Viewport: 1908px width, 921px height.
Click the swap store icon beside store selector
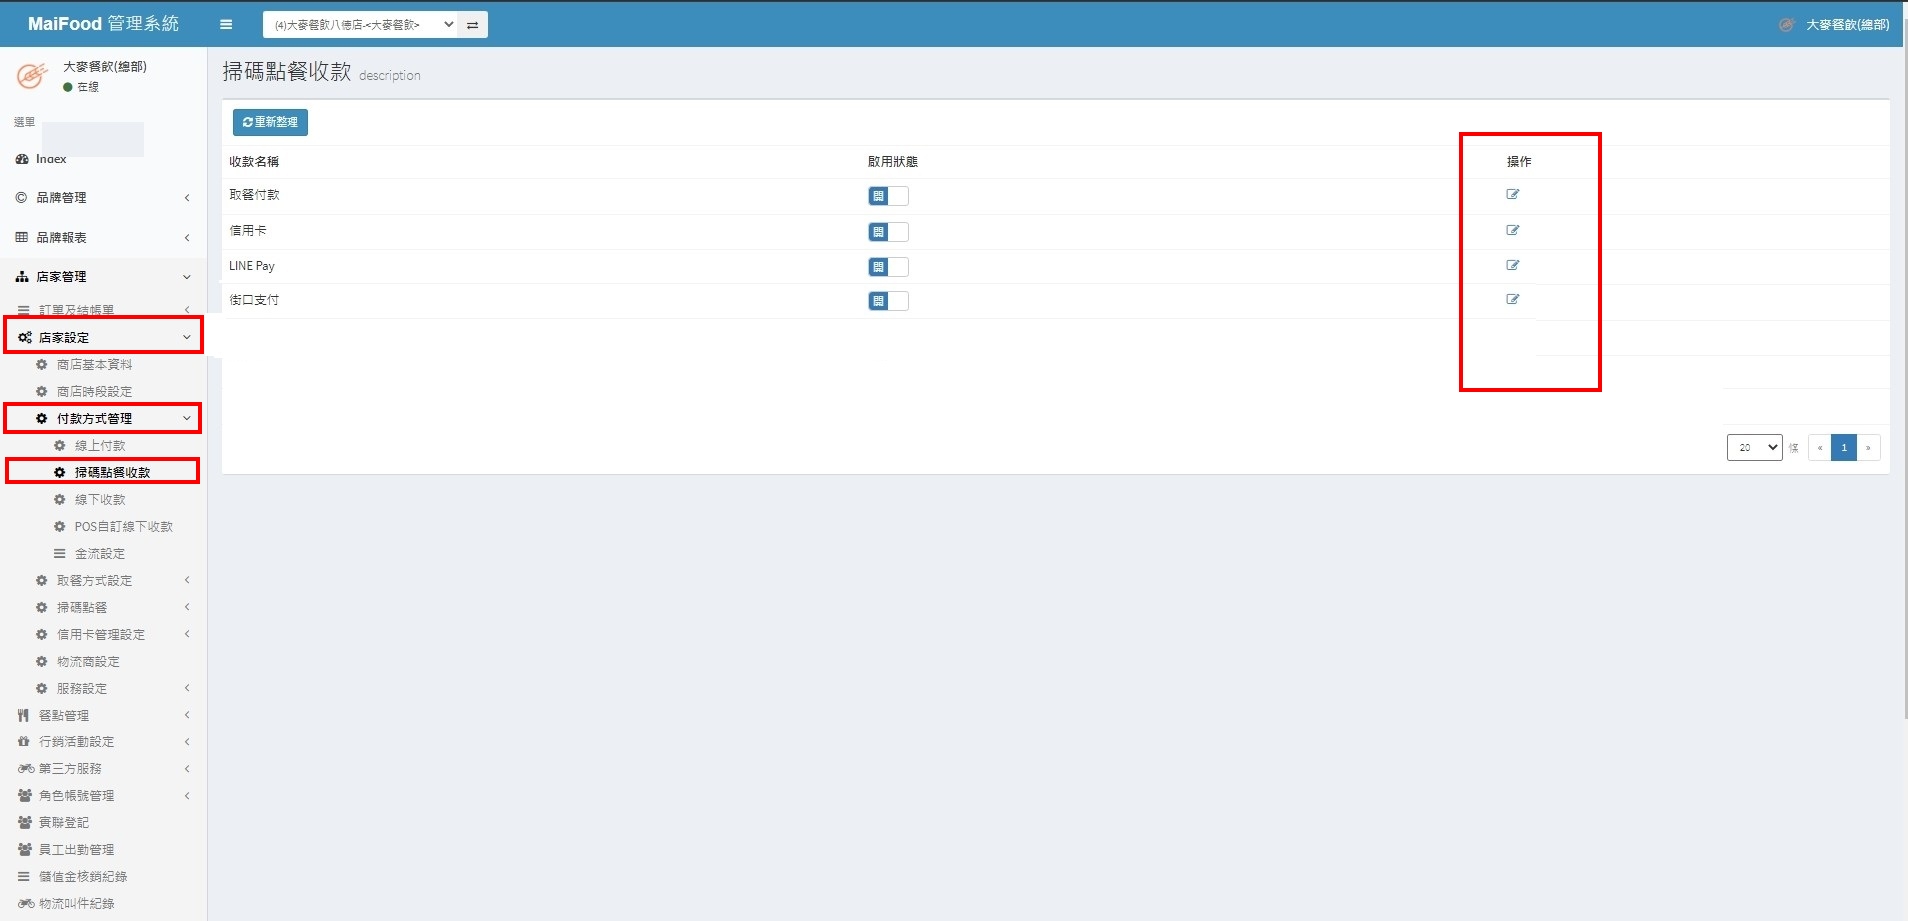coord(473,25)
